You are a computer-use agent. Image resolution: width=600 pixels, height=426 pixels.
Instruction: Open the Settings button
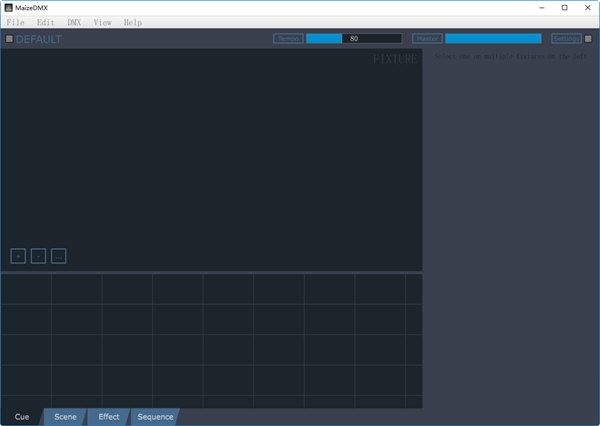point(566,39)
